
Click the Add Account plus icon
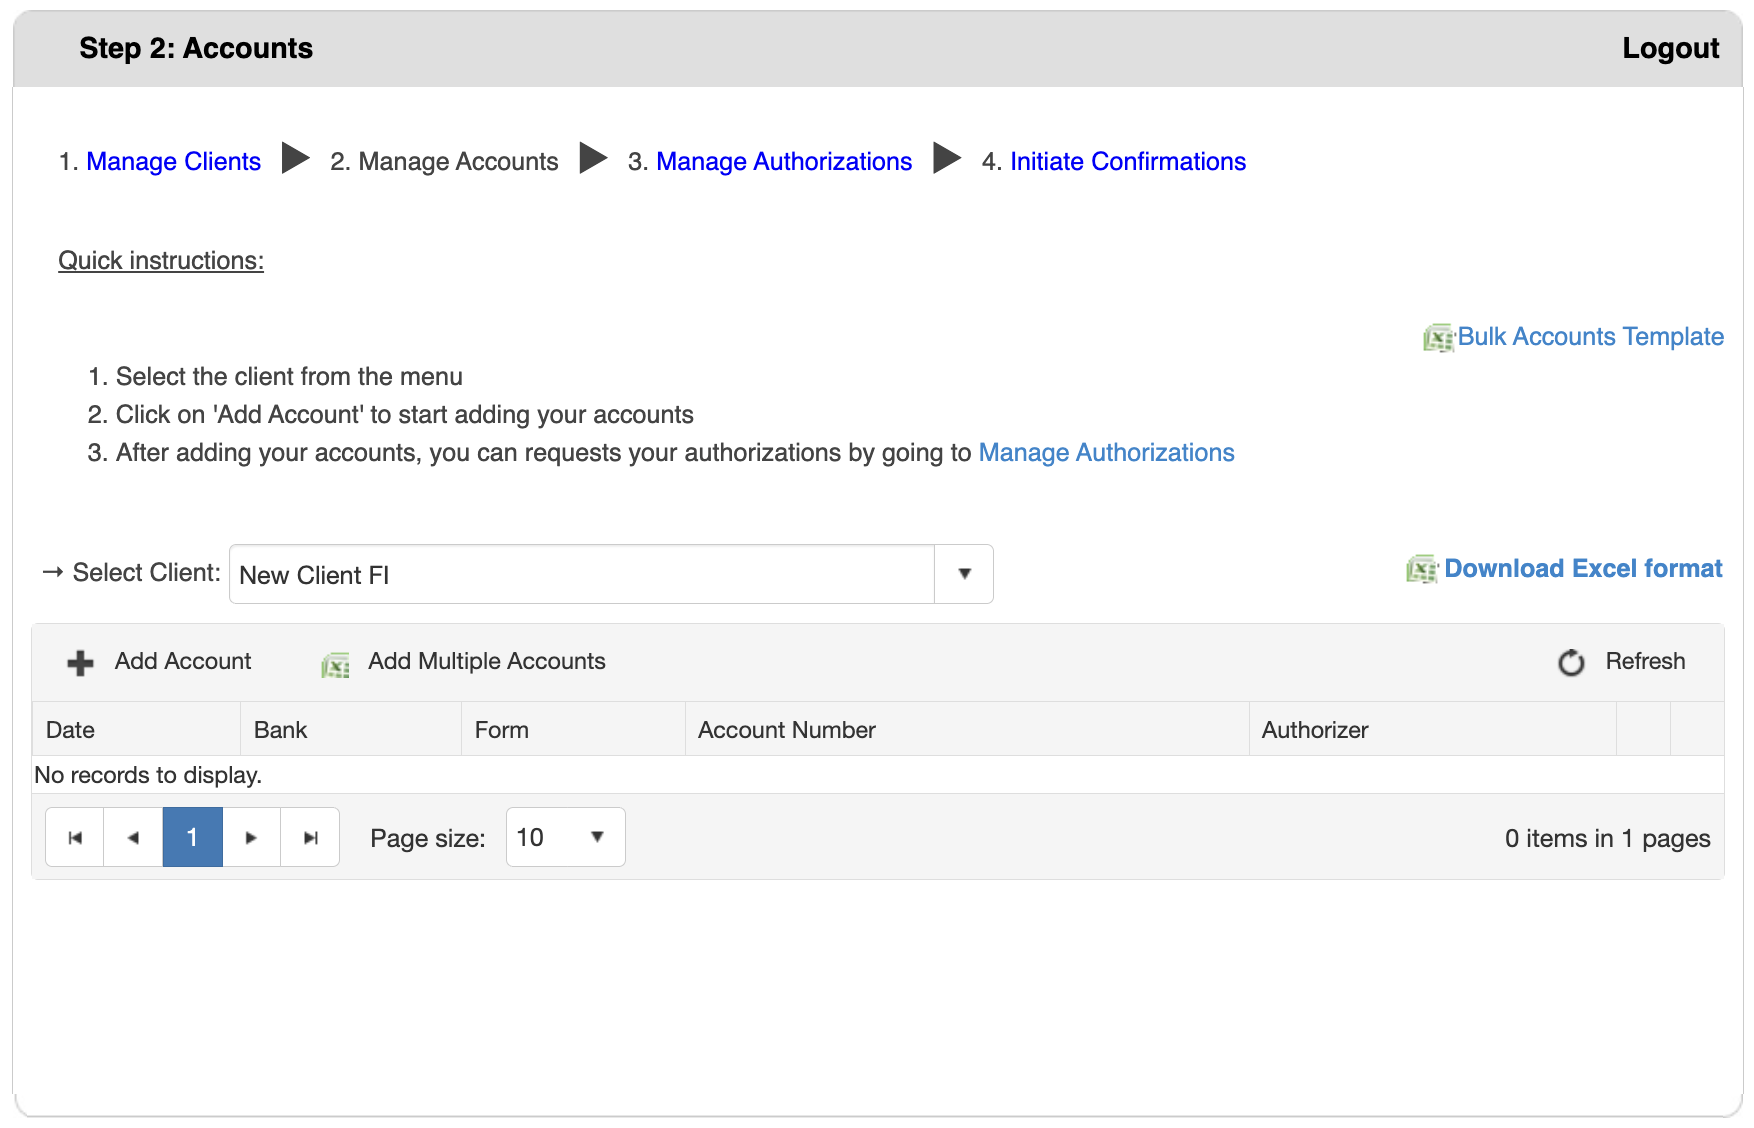[78, 661]
